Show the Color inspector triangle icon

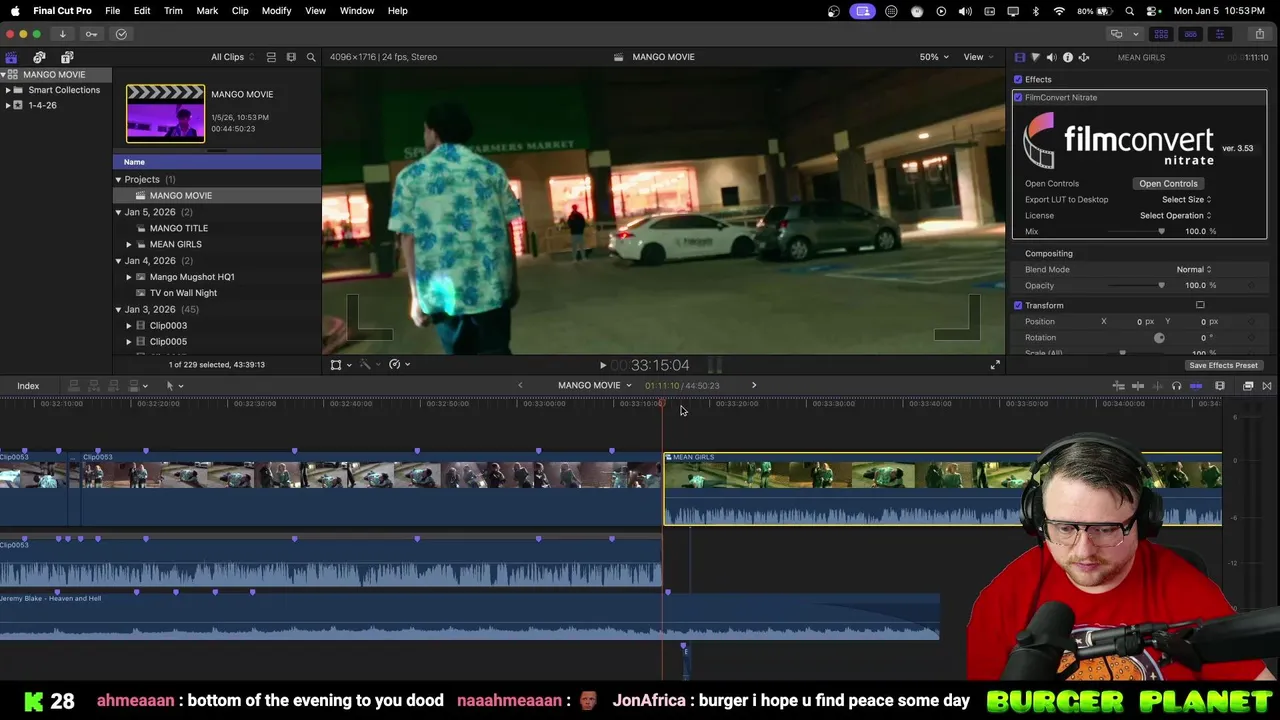(x=1035, y=57)
